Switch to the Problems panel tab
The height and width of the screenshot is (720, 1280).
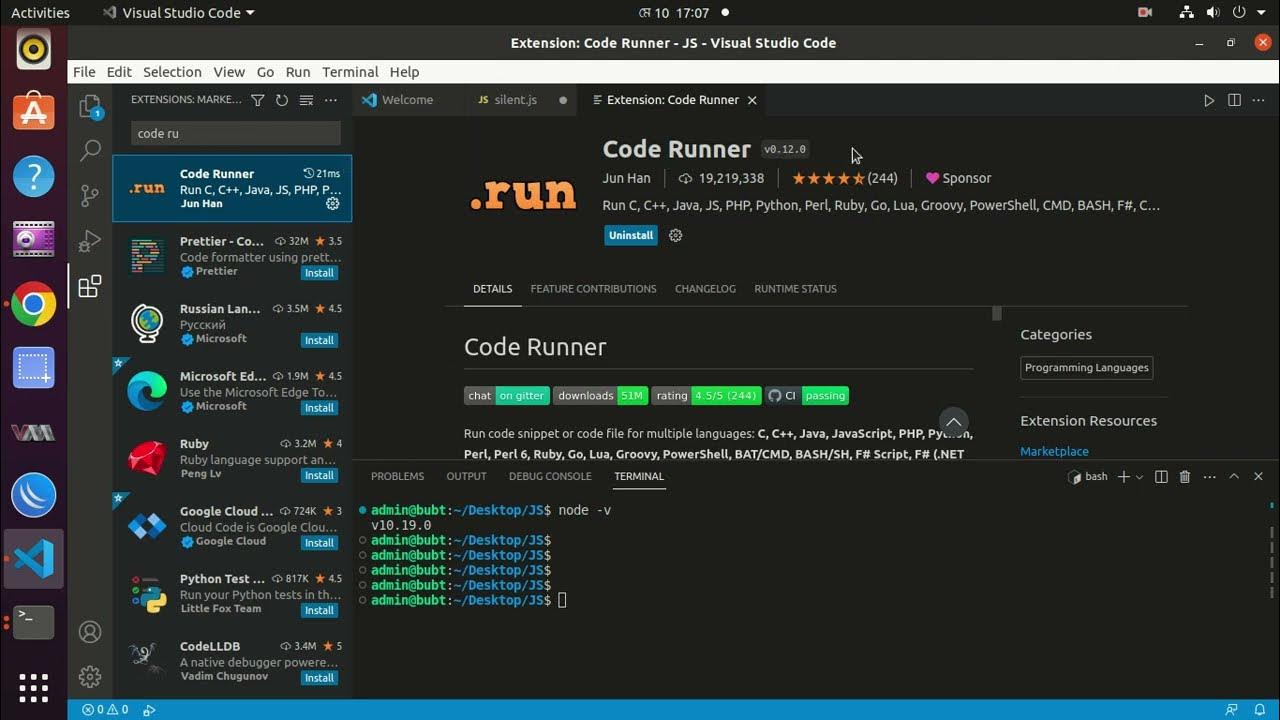(x=397, y=477)
